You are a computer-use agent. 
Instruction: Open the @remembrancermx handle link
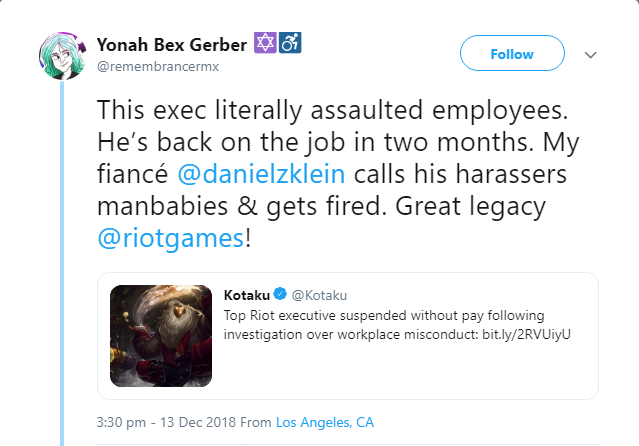click(x=158, y=66)
